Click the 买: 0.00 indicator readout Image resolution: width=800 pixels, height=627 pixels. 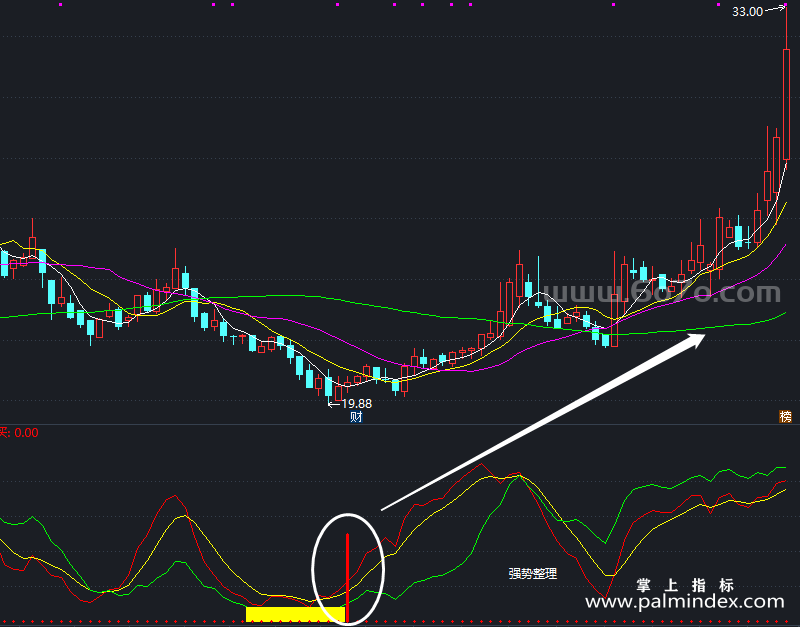19,433
